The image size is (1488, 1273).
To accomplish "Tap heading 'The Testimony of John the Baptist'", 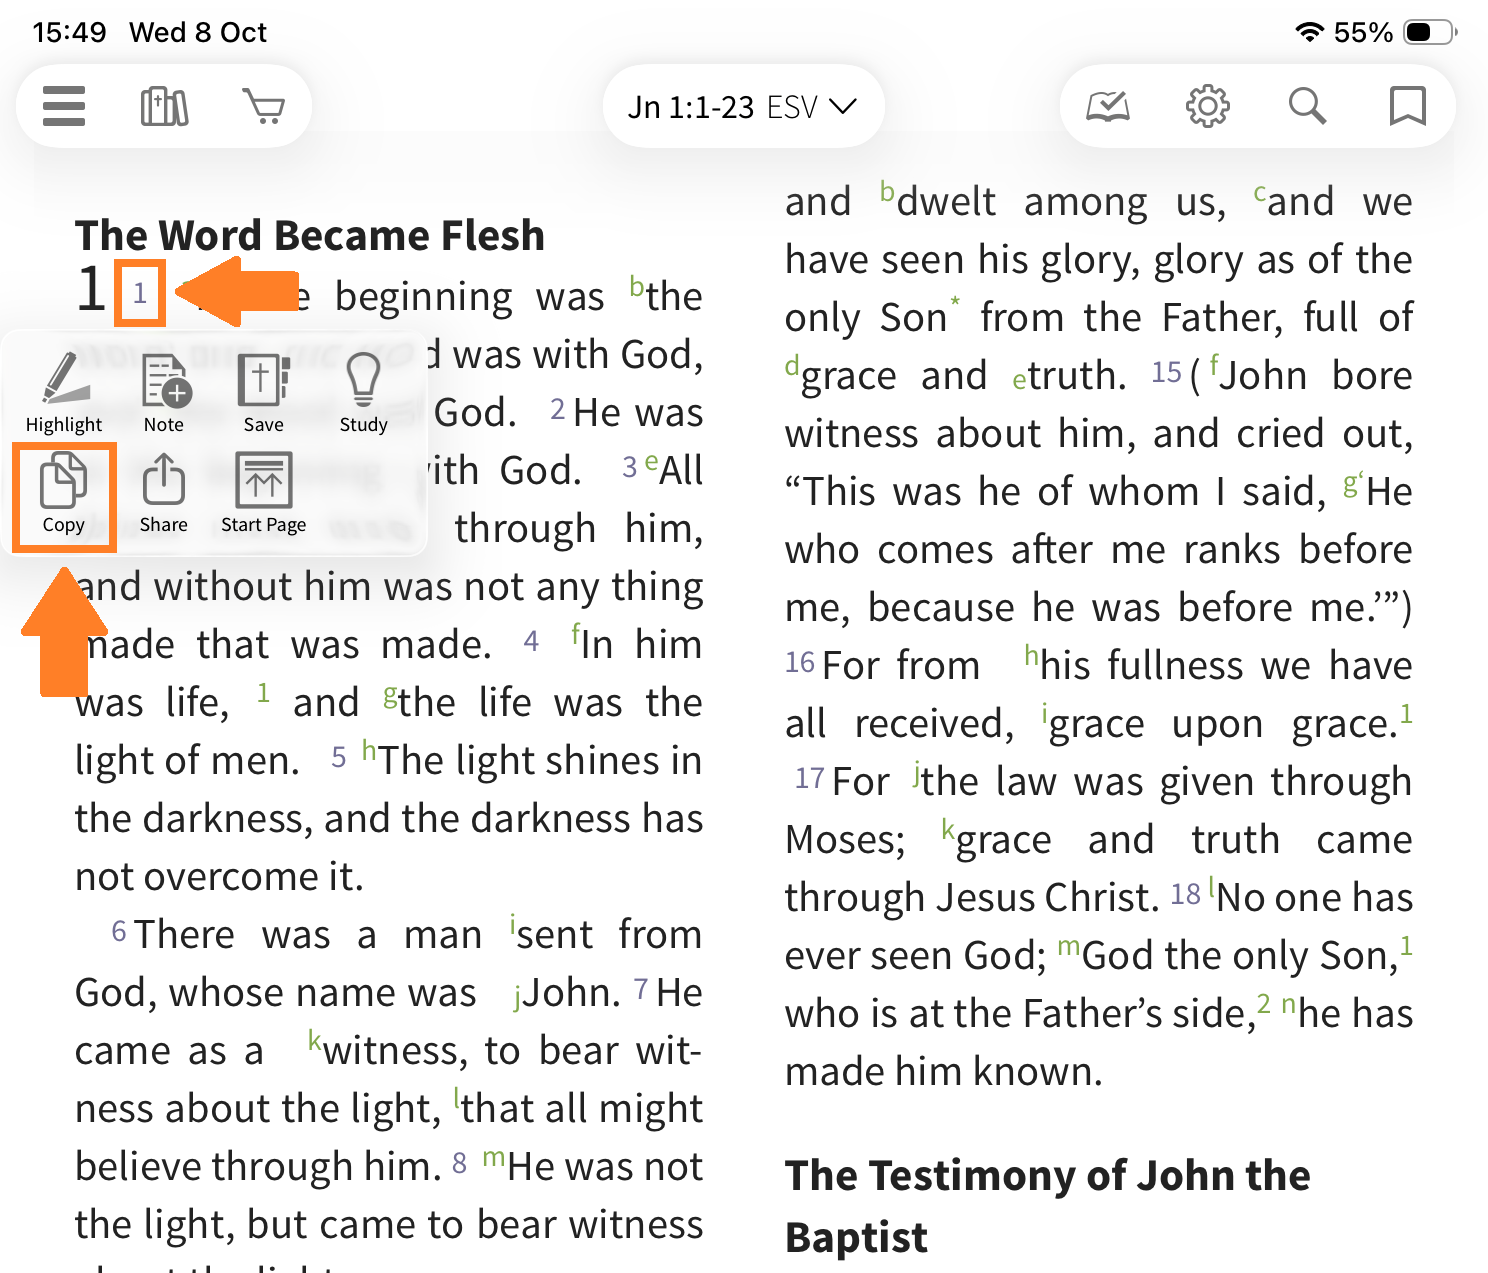I will pyautogui.click(x=1047, y=1205).
